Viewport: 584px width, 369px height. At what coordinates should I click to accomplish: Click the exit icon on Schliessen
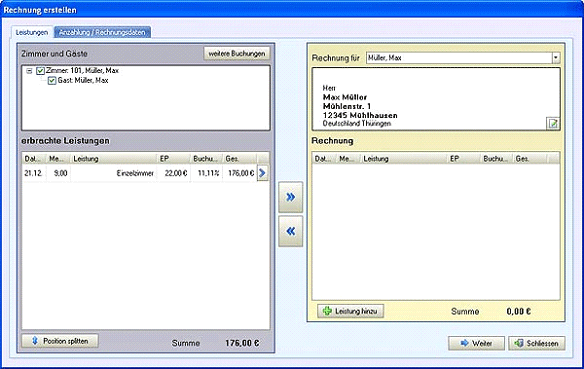tap(519, 343)
